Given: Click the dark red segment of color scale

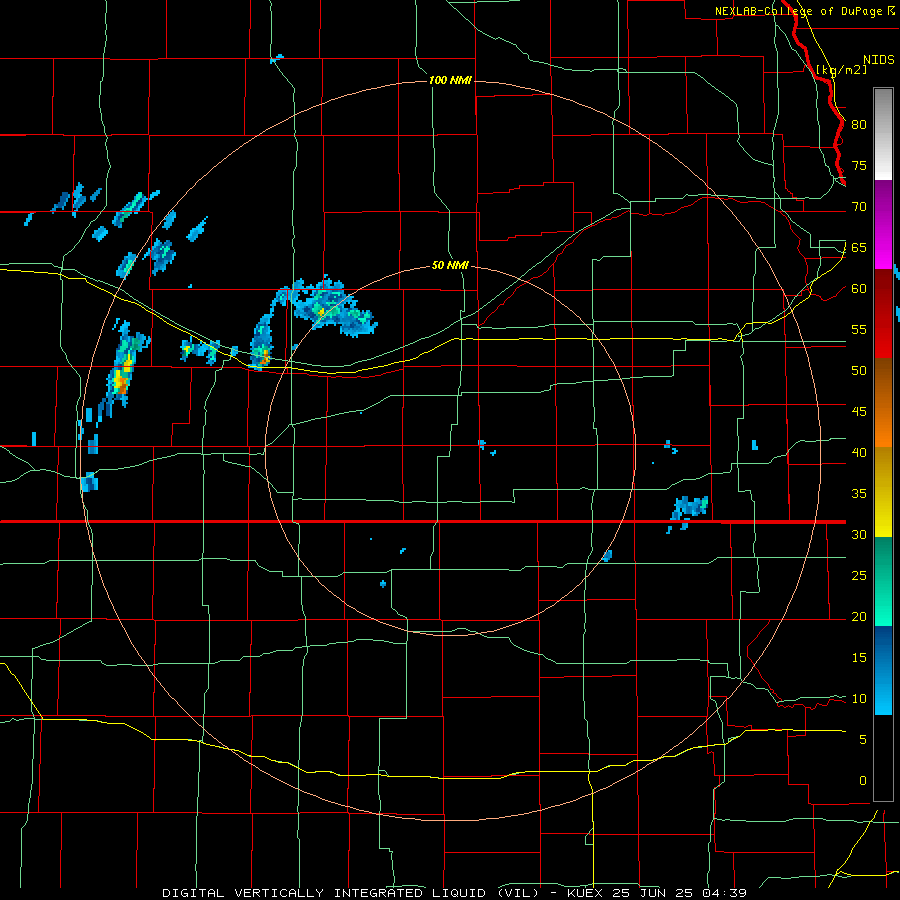Looking at the screenshot, I should (x=883, y=313).
